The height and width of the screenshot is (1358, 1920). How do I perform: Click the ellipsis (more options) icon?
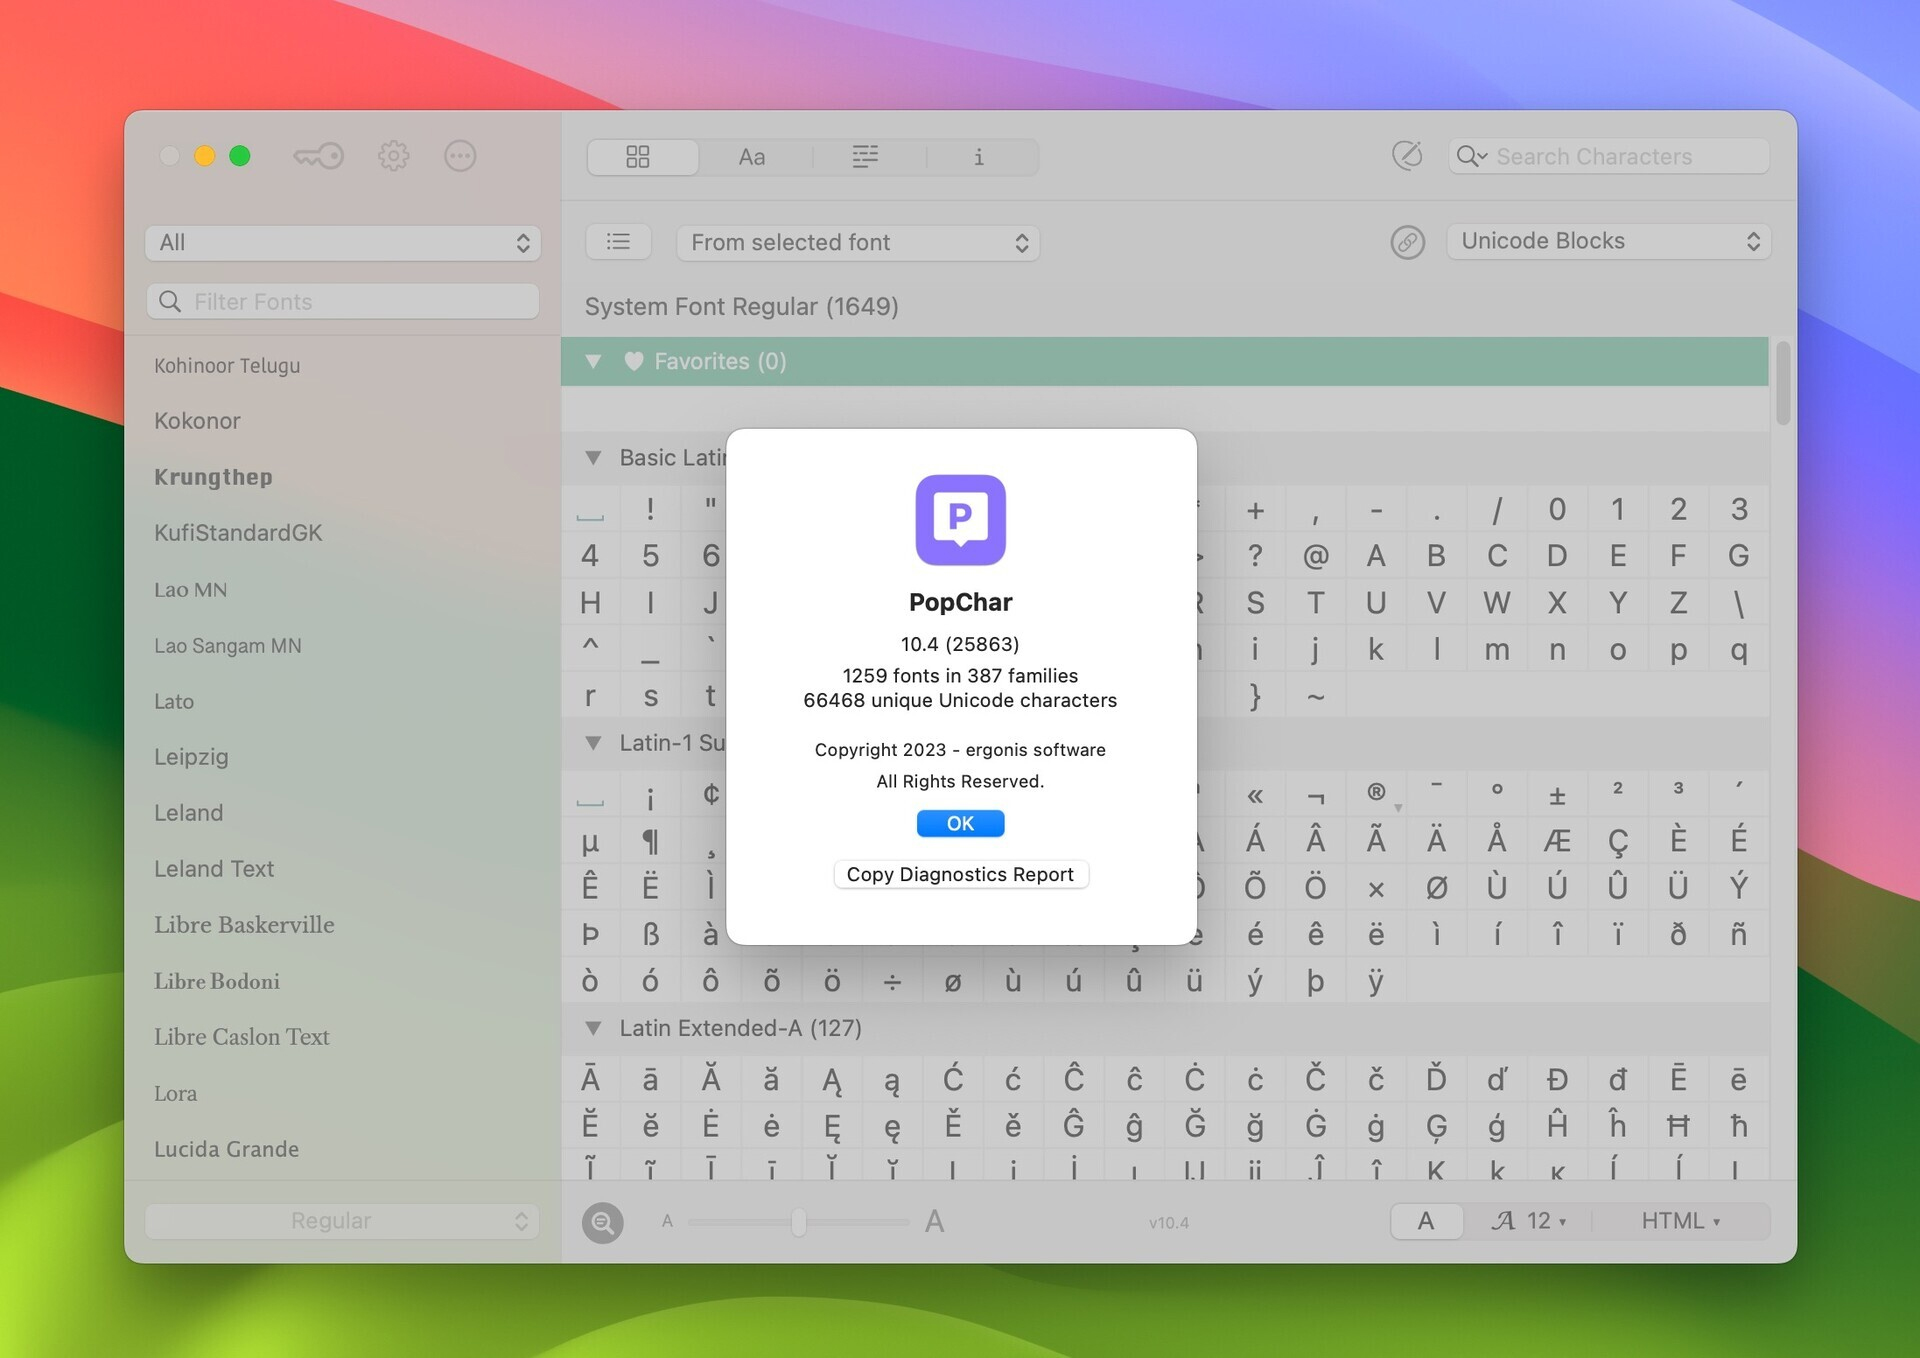click(460, 156)
